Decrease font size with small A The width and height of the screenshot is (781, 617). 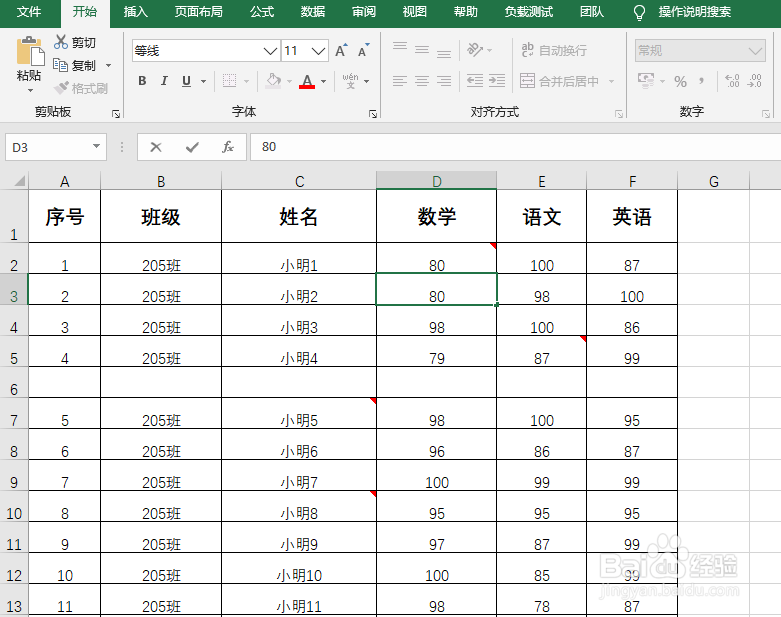tap(363, 50)
